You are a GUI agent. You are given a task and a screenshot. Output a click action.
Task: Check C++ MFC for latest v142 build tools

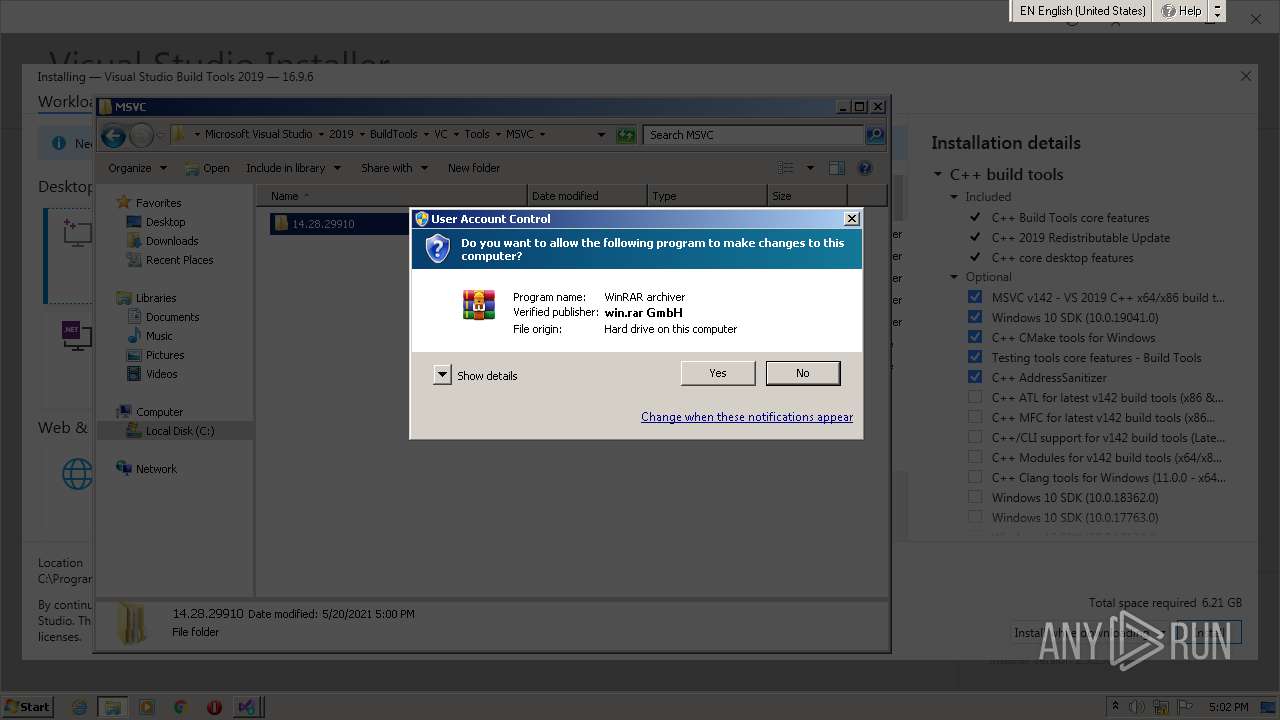[975, 417]
